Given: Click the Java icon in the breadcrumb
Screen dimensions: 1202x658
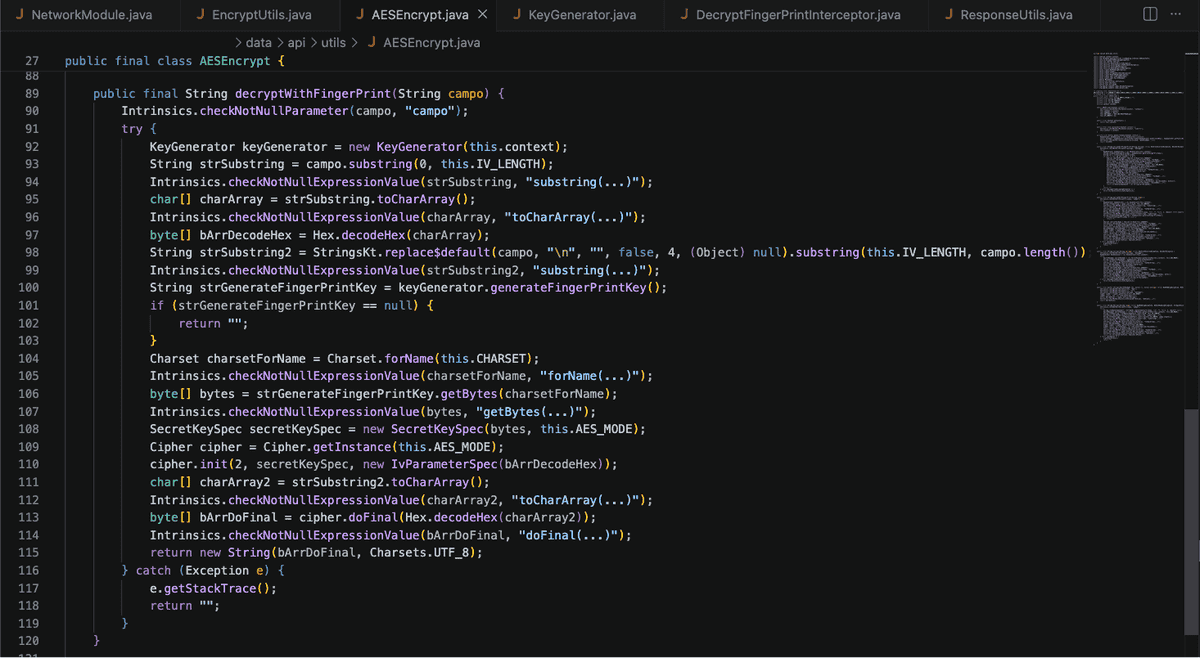Looking at the screenshot, I should (x=372, y=43).
